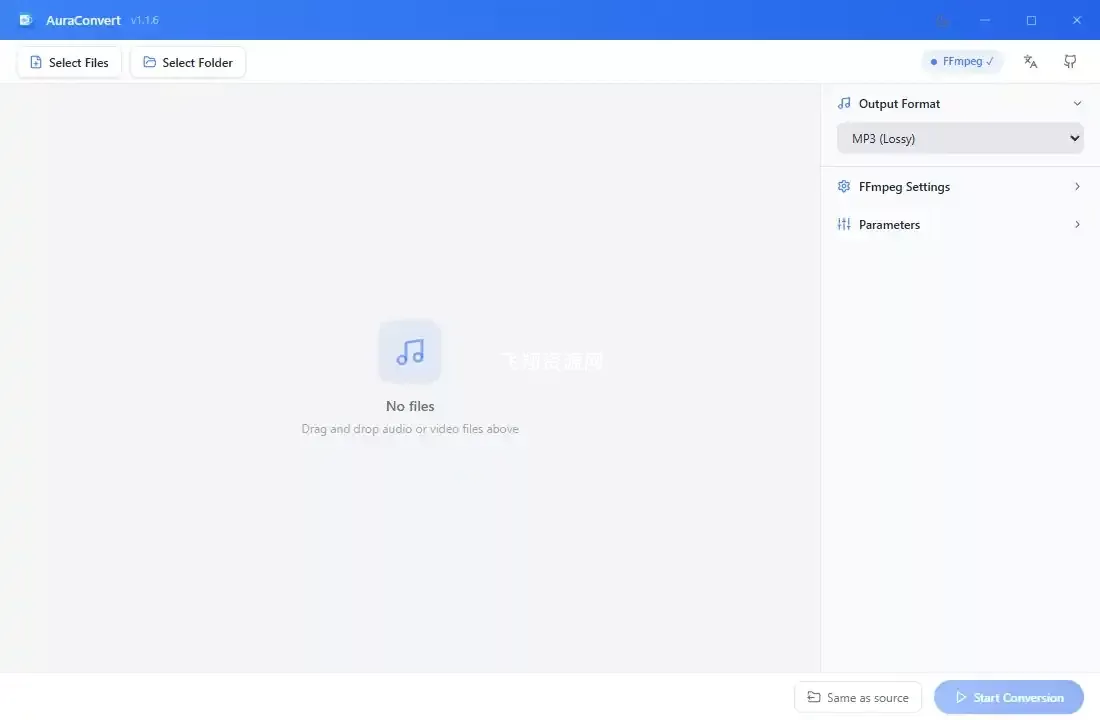Click the 'Drag and drop audio or video files above' hint
Viewport: 1100px width, 720px height.
click(410, 429)
